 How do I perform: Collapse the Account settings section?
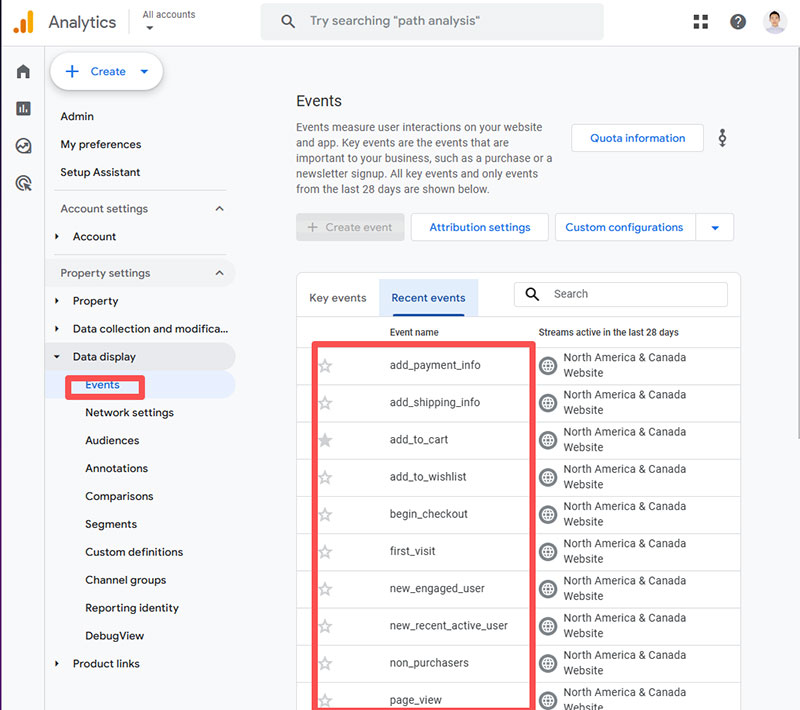tap(220, 209)
